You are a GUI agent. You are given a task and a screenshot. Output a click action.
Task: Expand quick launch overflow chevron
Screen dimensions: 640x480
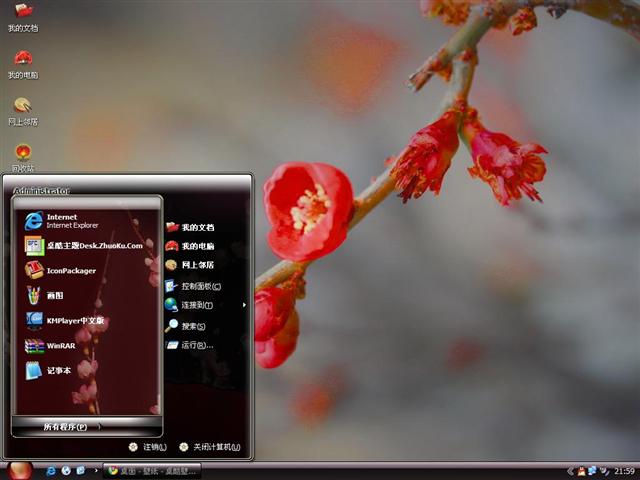coord(96,471)
